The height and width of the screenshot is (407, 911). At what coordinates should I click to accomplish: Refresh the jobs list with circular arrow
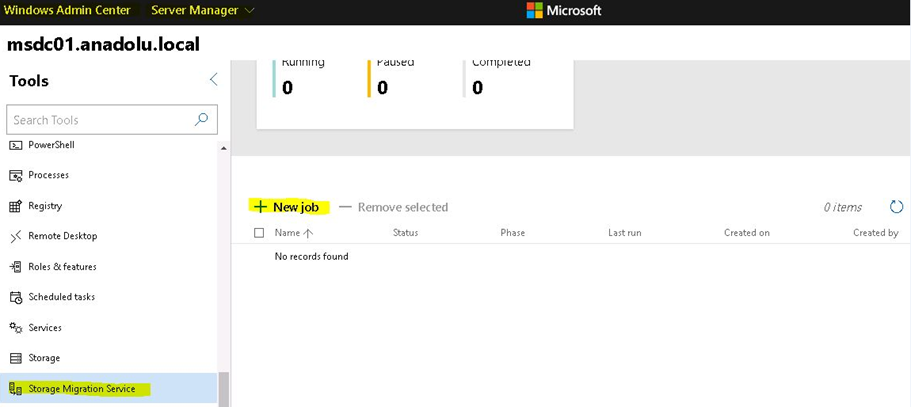(896, 207)
